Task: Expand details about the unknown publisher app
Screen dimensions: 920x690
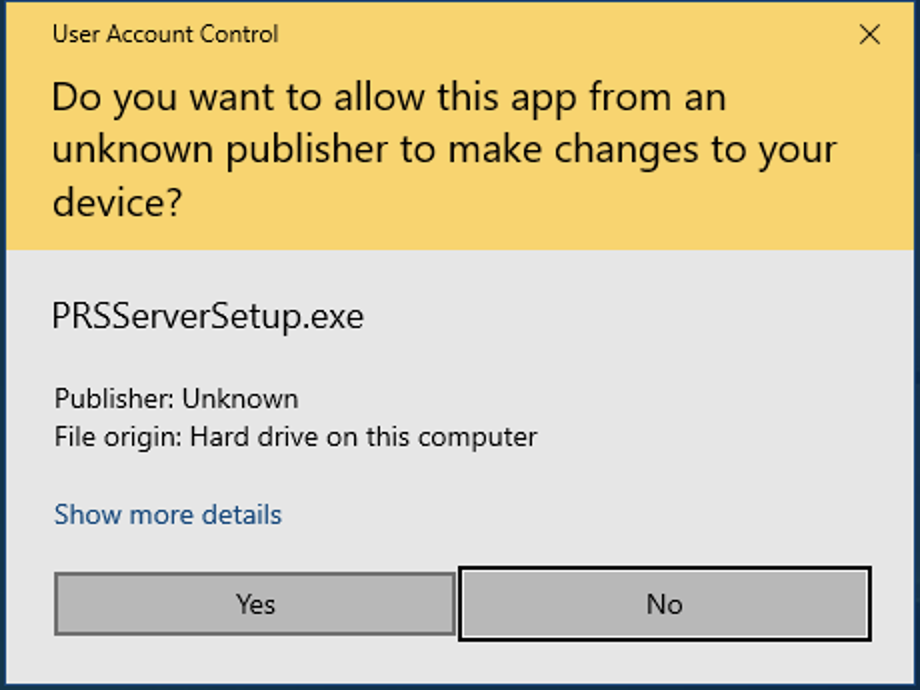Action: [168, 515]
